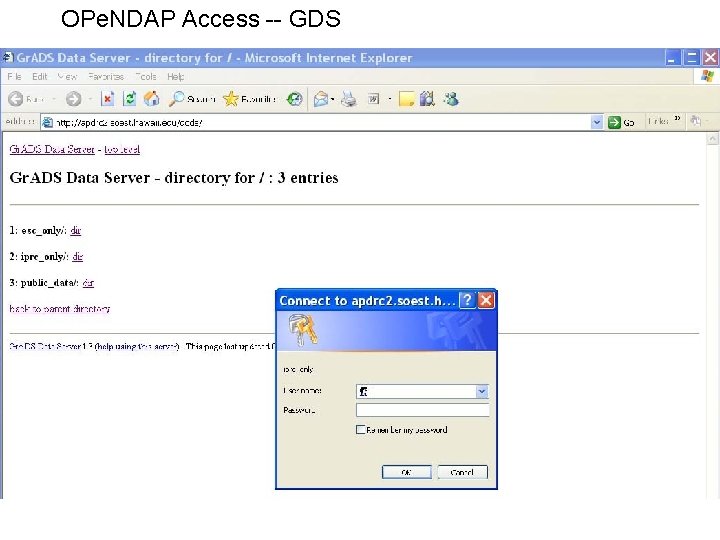The height and width of the screenshot is (540, 720).
Task: Open the History clock icon
Action: point(294,99)
